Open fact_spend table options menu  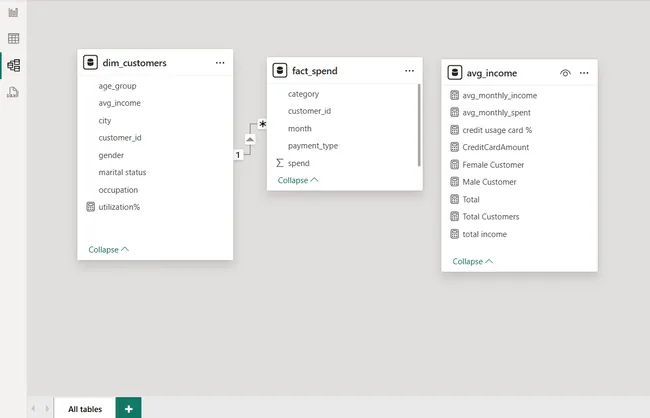410,70
